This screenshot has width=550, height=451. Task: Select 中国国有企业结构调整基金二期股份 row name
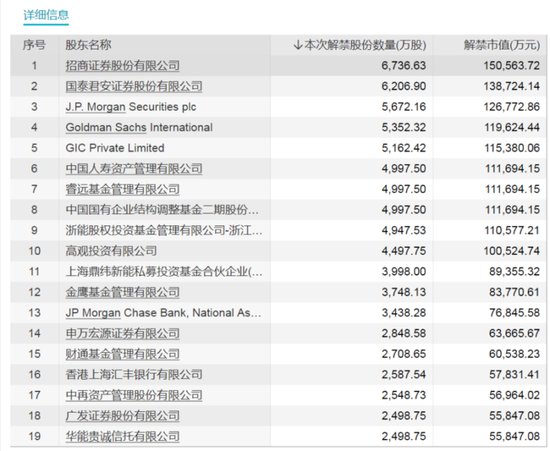[162, 210]
